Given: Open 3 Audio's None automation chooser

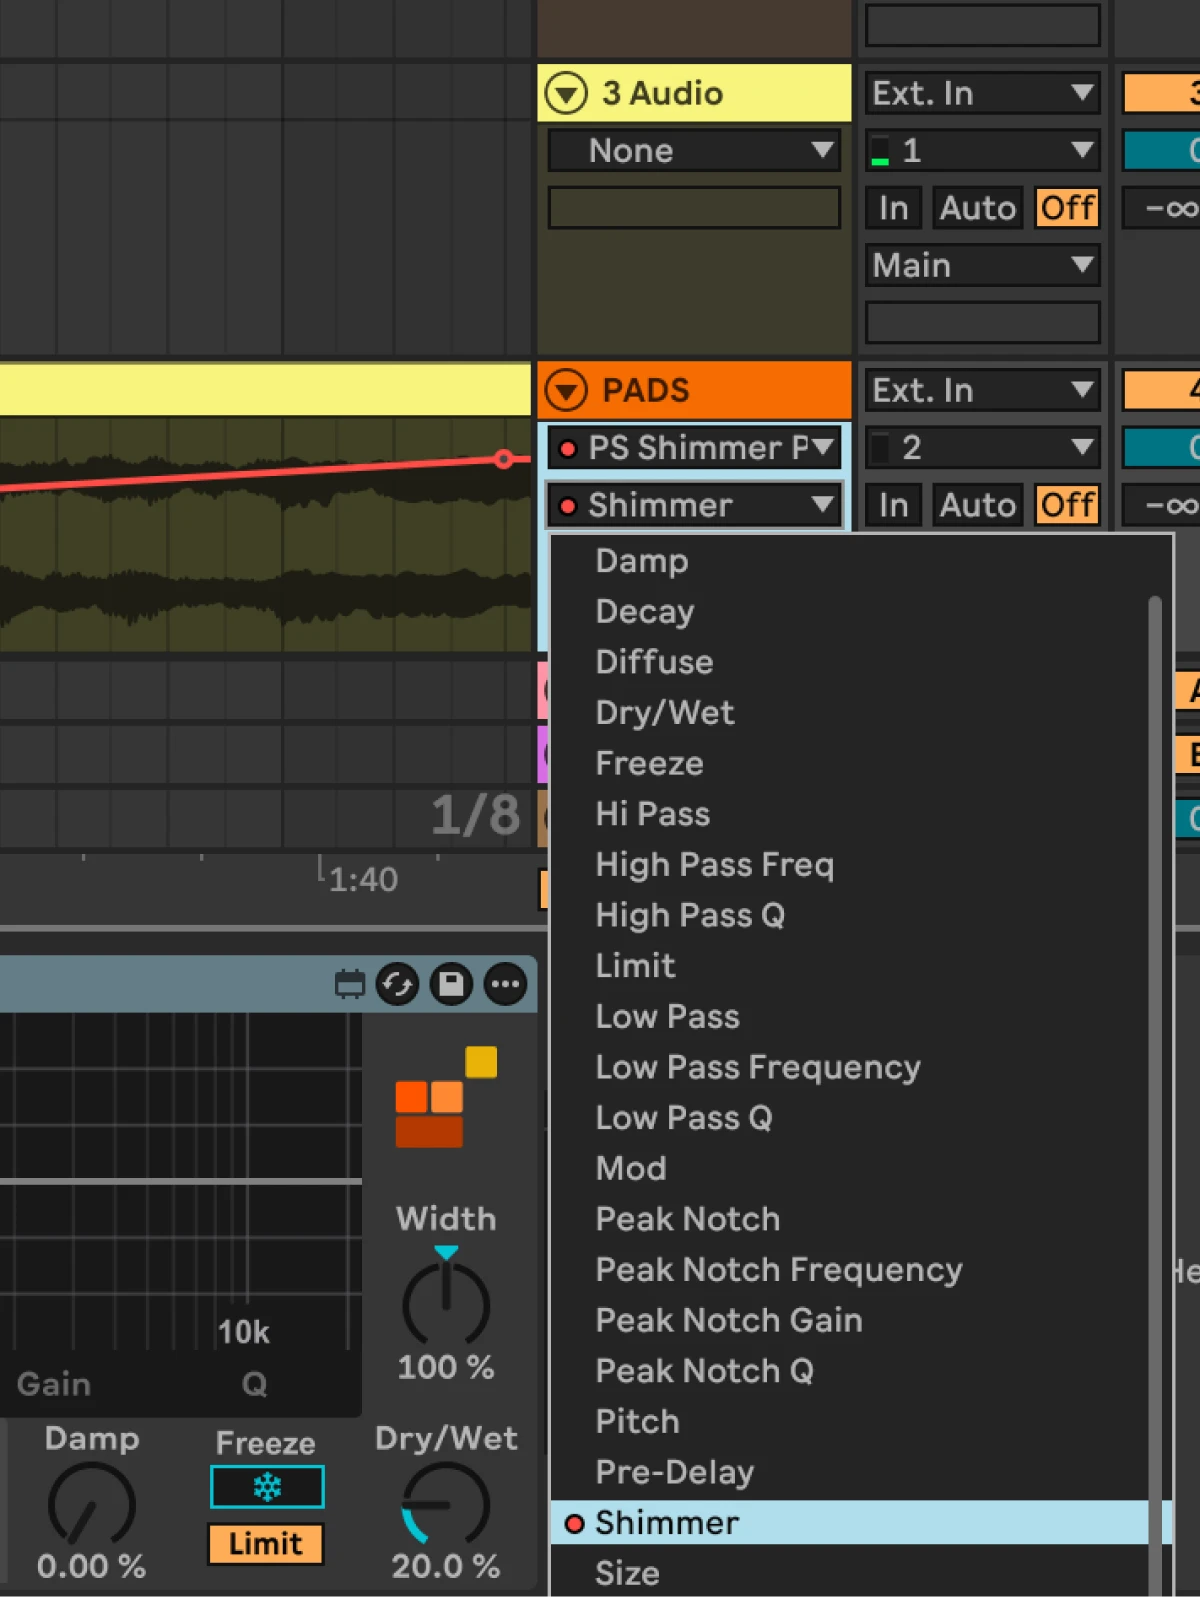Looking at the screenshot, I should pos(695,151).
